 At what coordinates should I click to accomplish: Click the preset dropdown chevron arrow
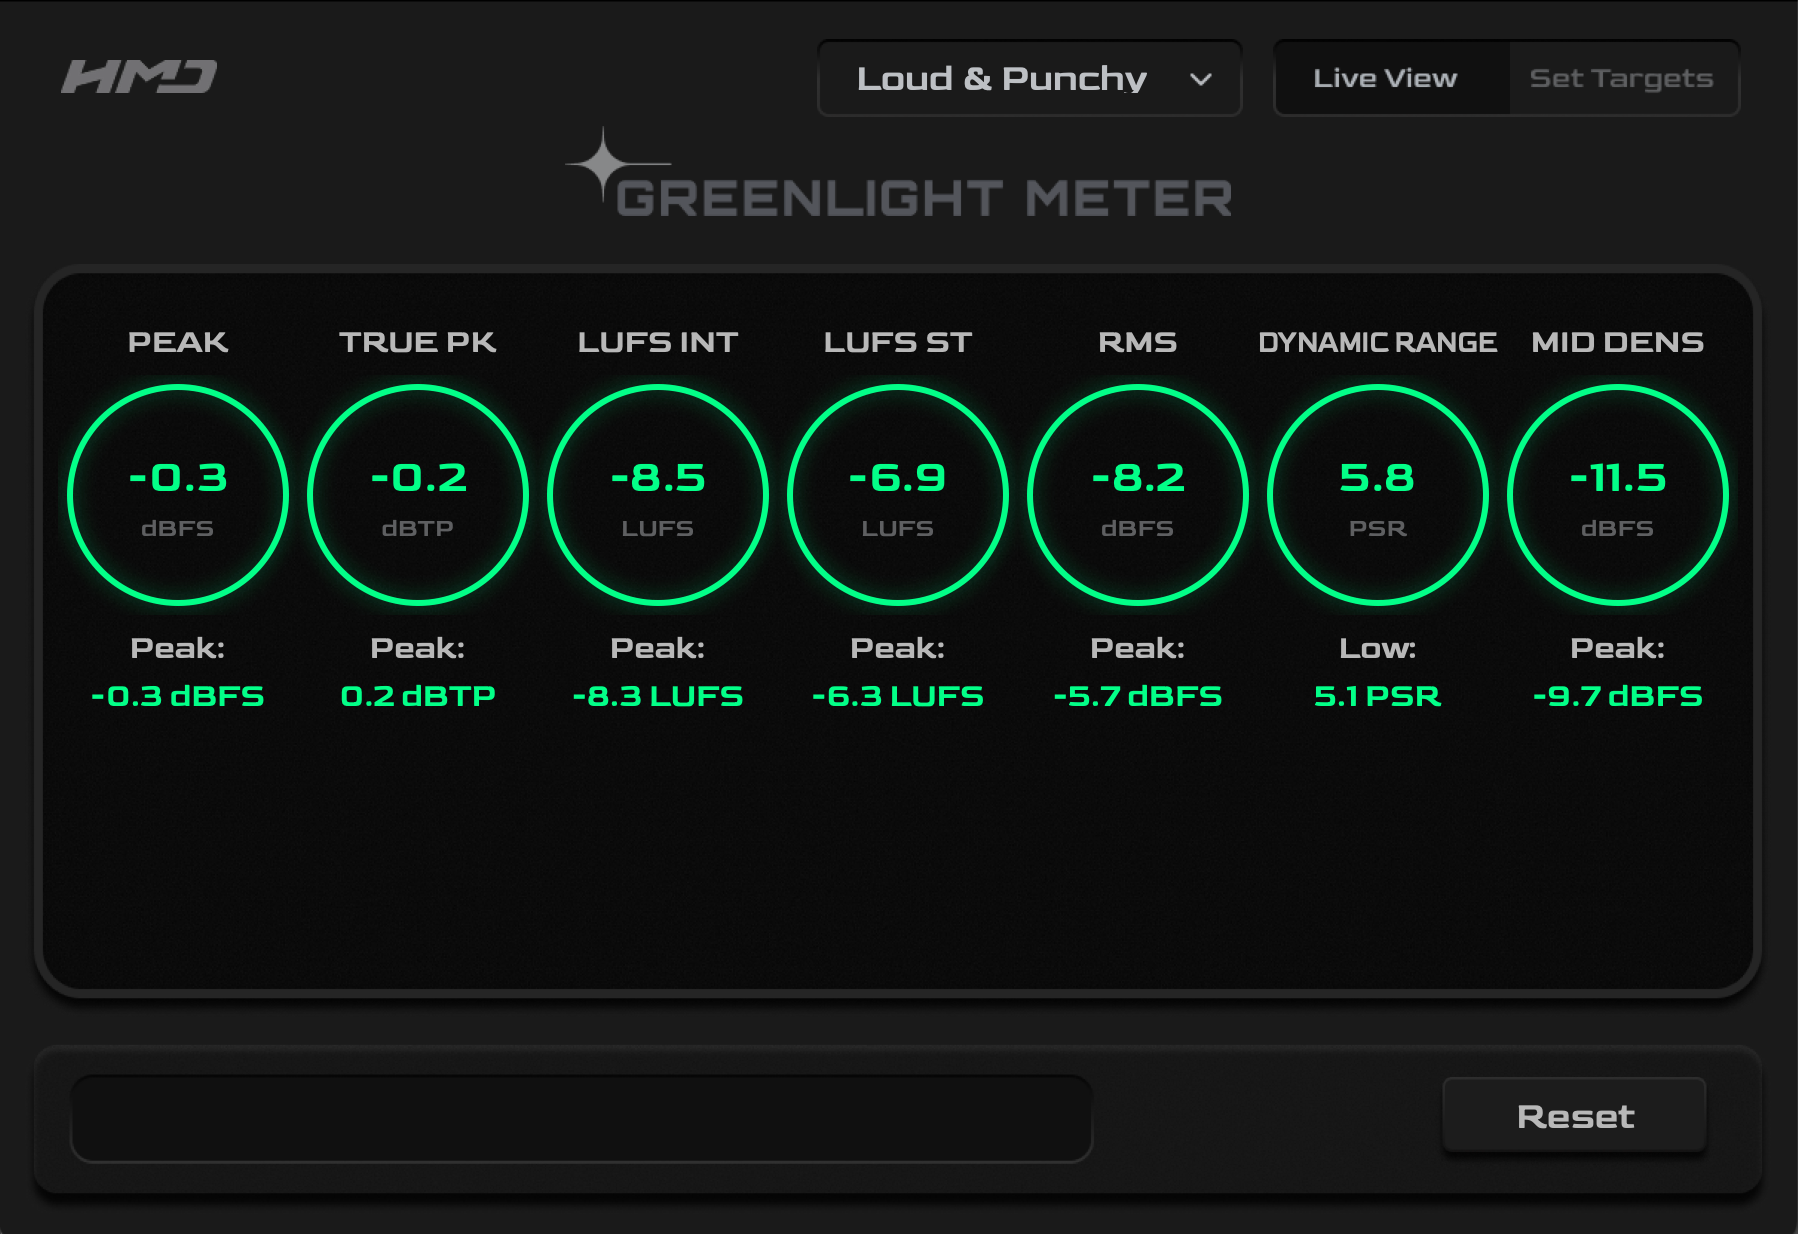(1201, 79)
